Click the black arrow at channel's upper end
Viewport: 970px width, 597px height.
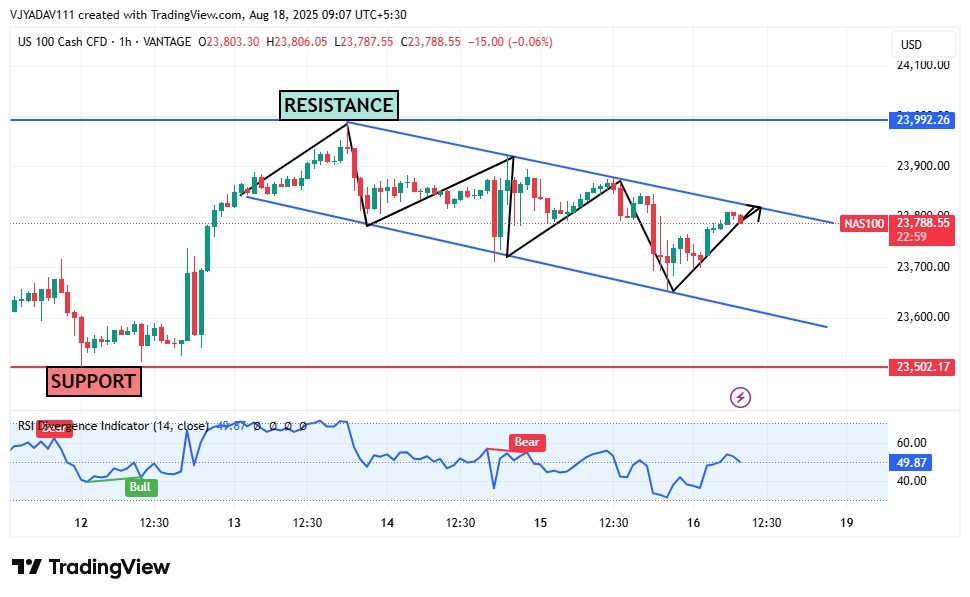(x=753, y=210)
